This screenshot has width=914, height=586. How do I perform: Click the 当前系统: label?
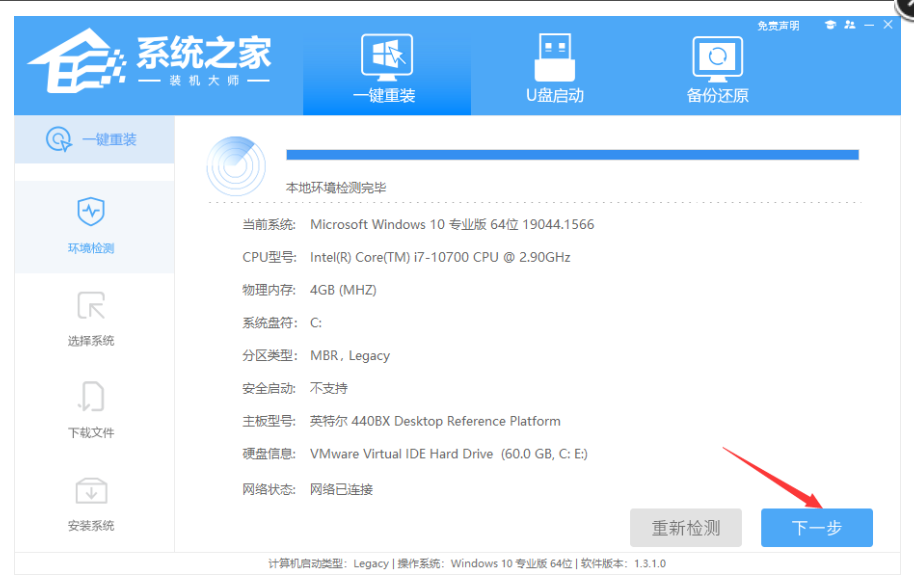[x=269, y=224]
